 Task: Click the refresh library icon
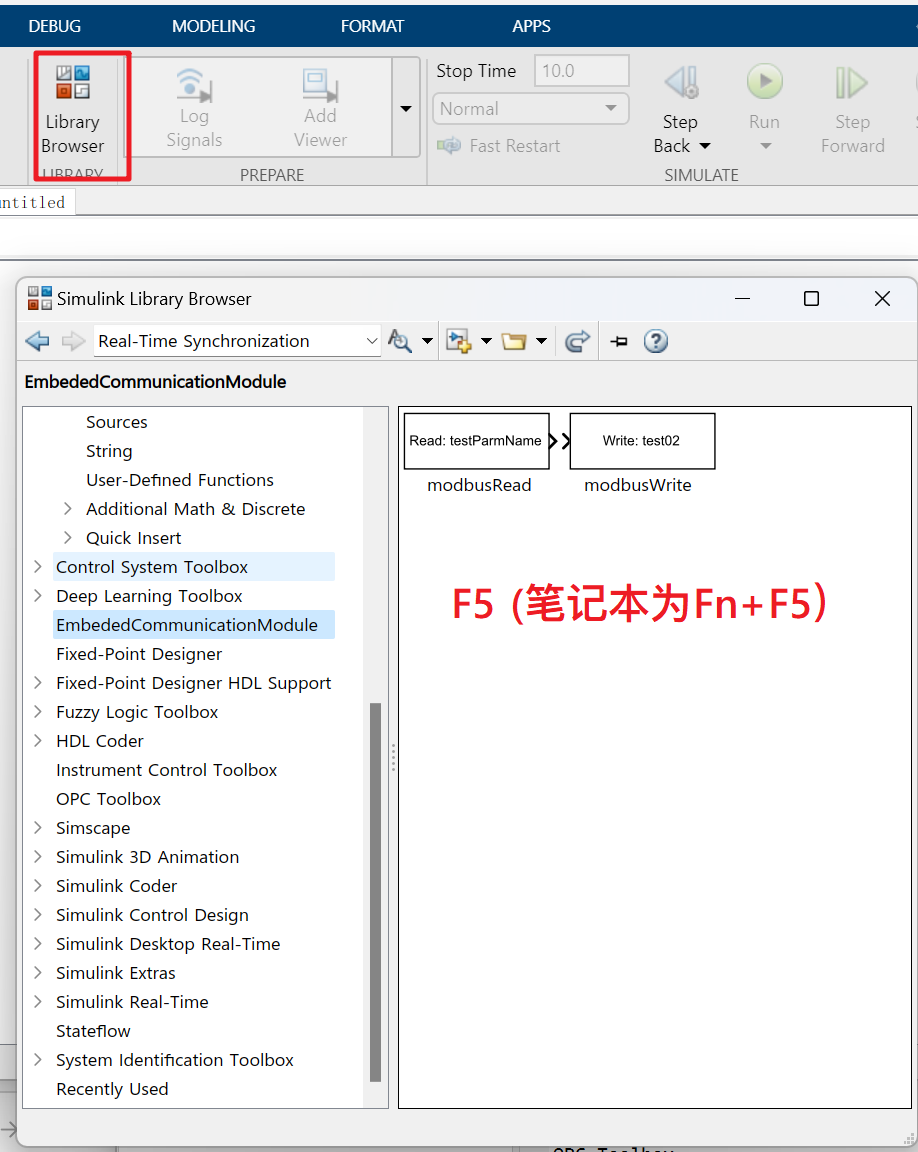point(577,341)
